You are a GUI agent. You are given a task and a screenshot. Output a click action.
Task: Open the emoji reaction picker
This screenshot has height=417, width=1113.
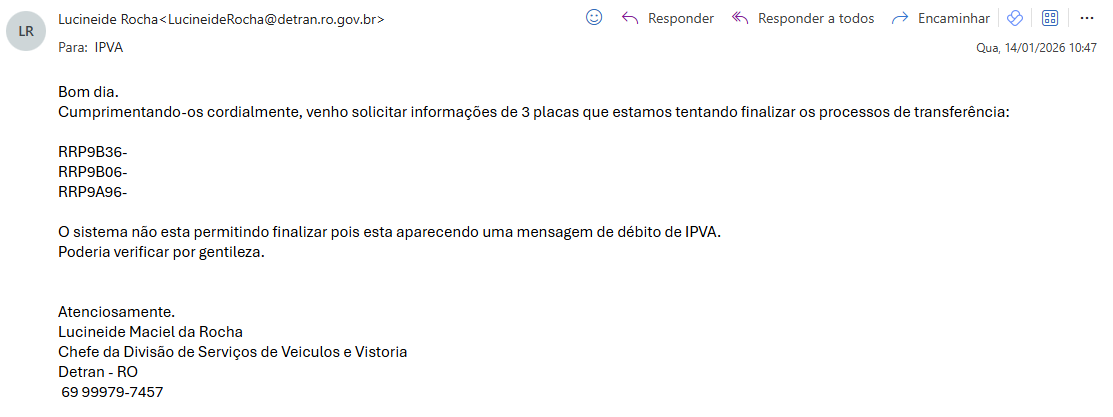tap(594, 18)
